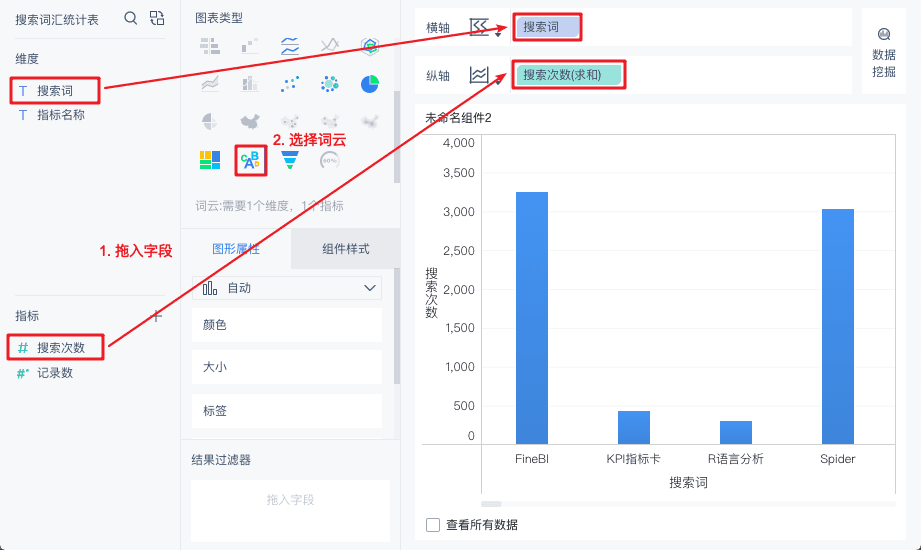The width and height of the screenshot is (921, 550).
Task: Click the switch-table icon next to search
Action: (x=157, y=18)
